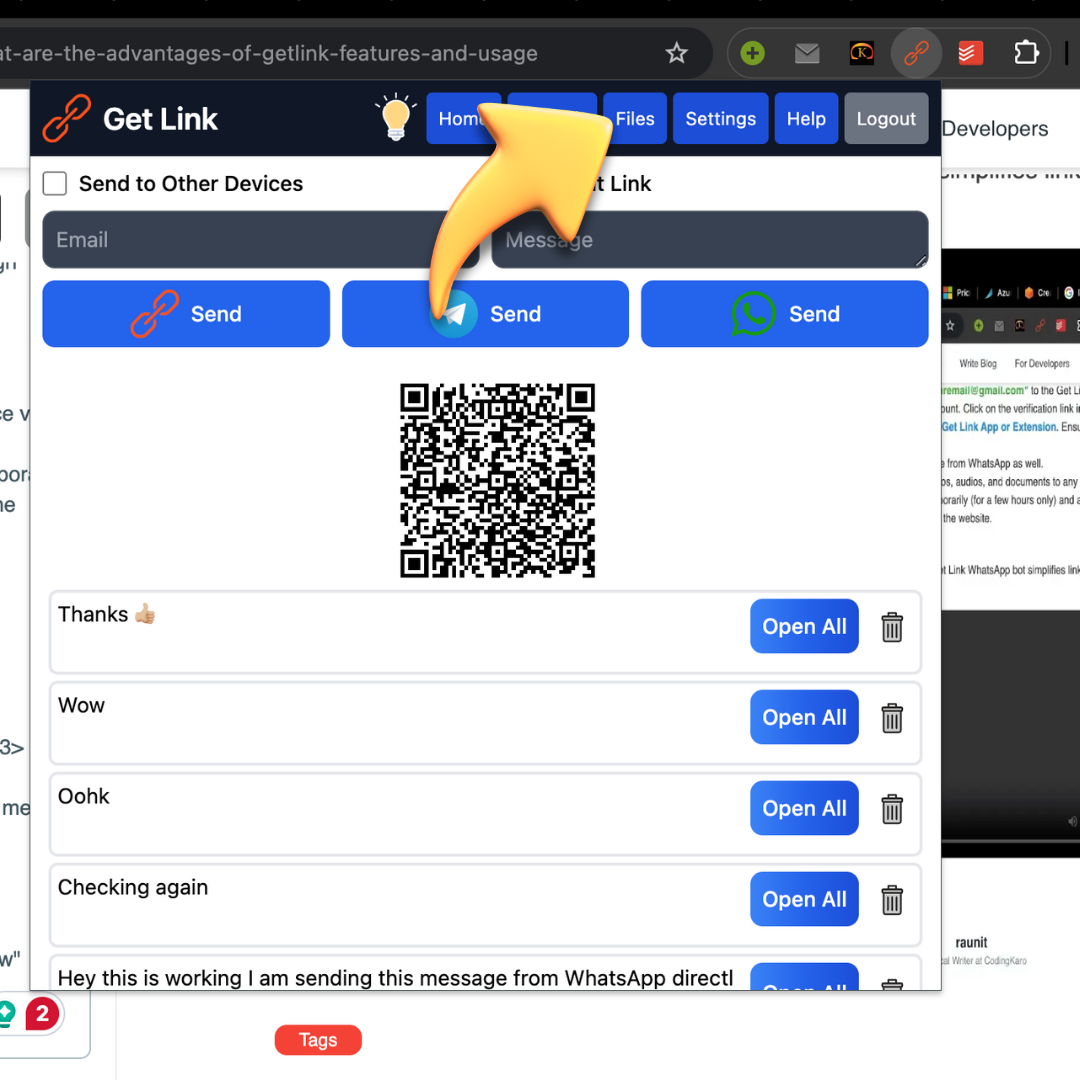Click the browser address bar URL
1080x1080 pixels.
click(269, 53)
